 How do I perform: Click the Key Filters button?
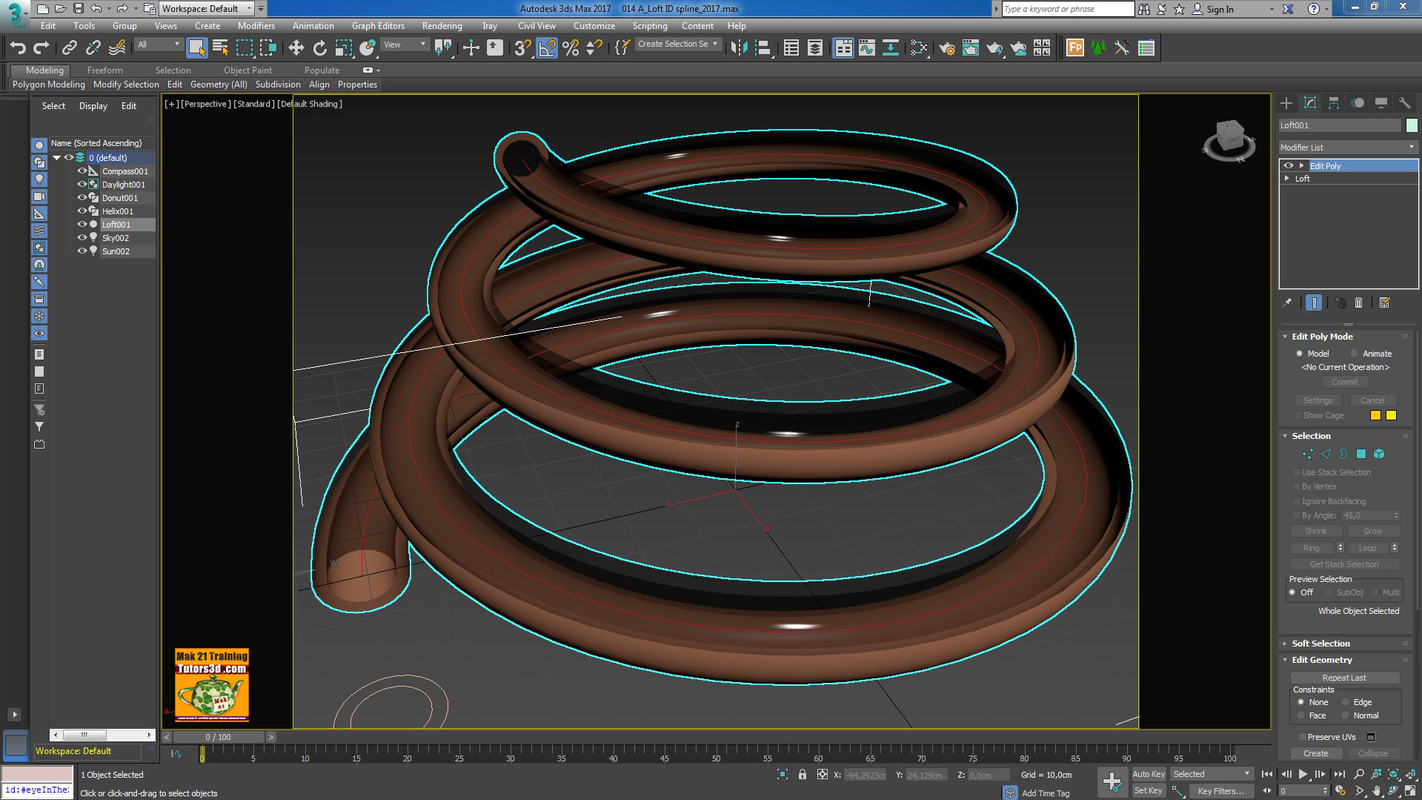pos(1220,791)
